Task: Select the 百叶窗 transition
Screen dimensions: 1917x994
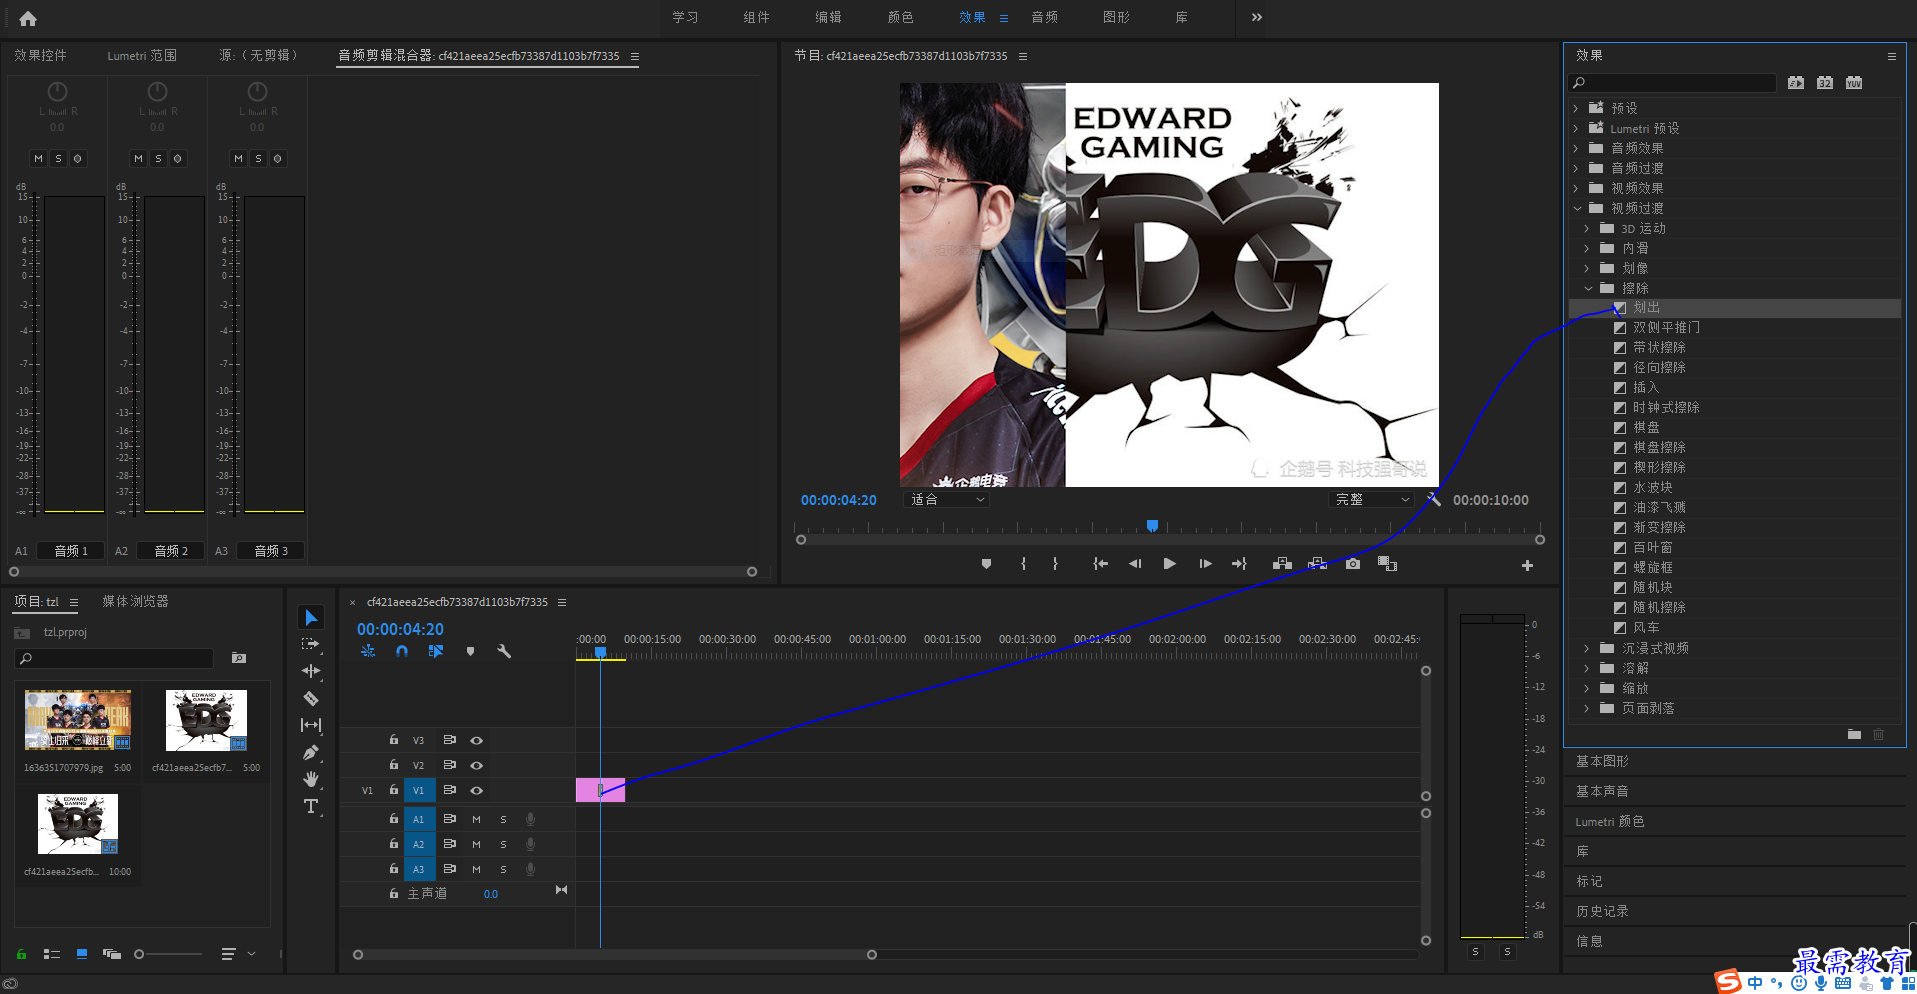Action: pyautogui.click(x=1652, y=547)
